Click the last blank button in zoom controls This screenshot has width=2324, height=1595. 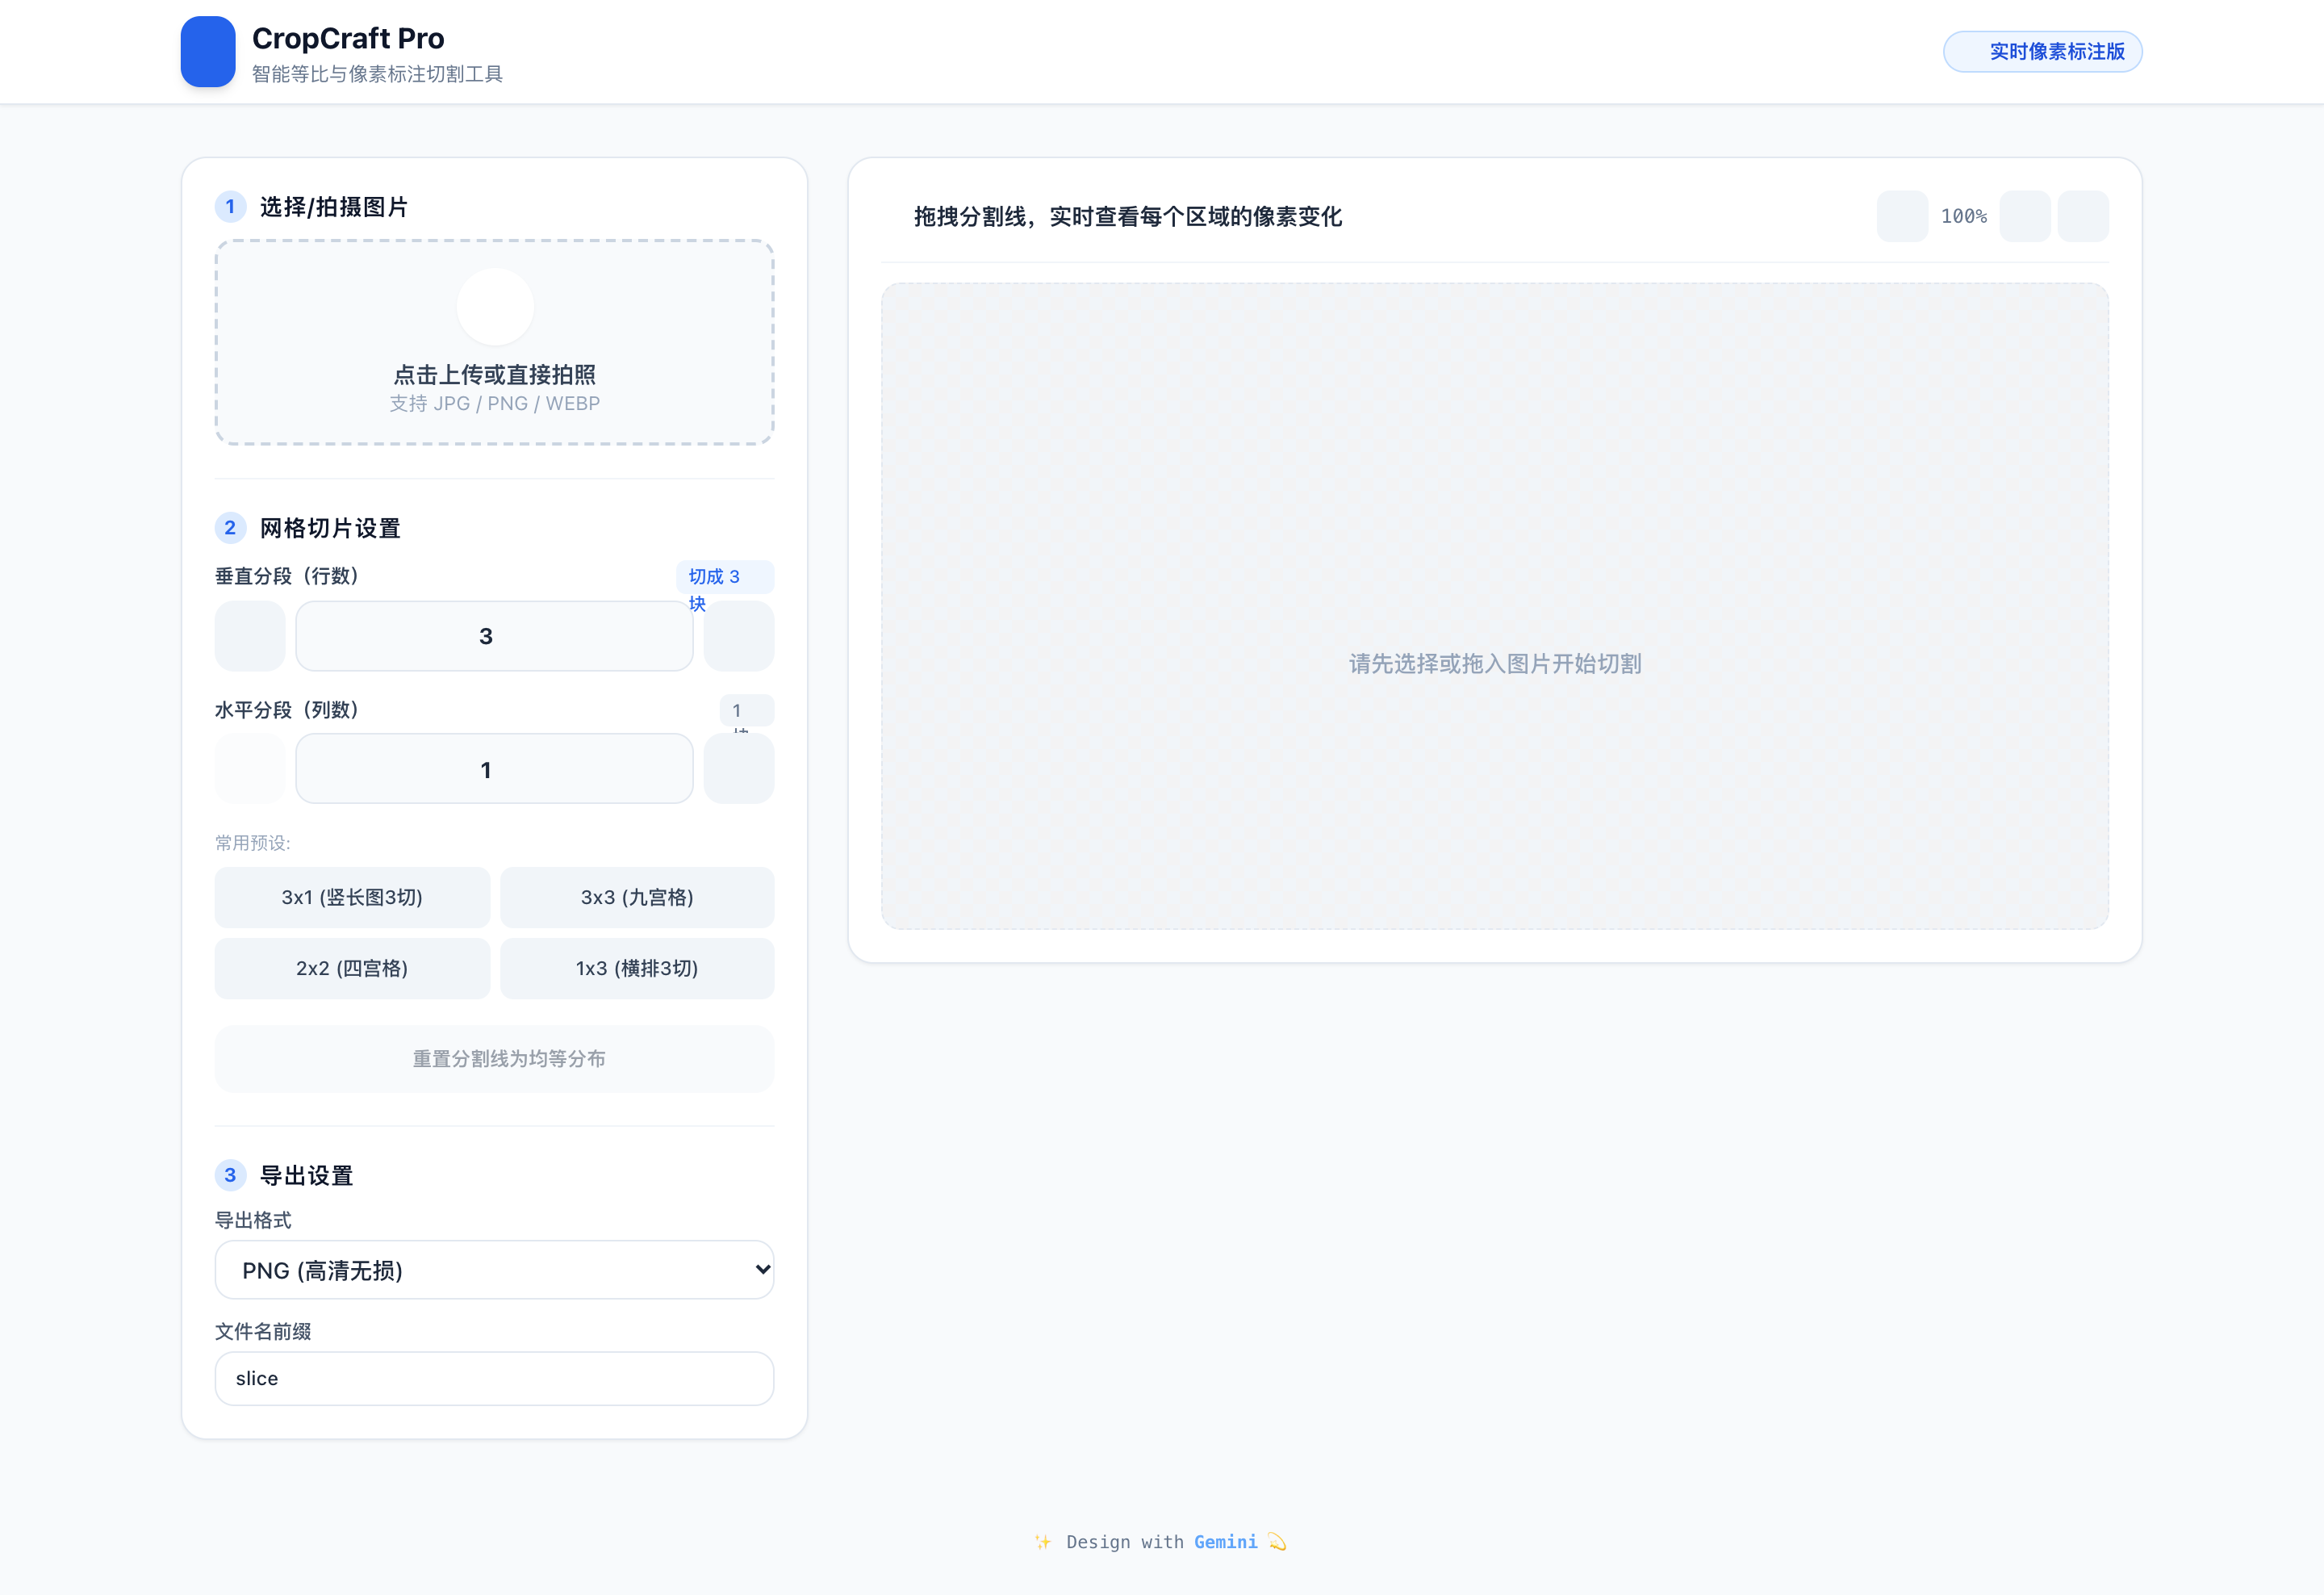click(x=2083, y=216)
